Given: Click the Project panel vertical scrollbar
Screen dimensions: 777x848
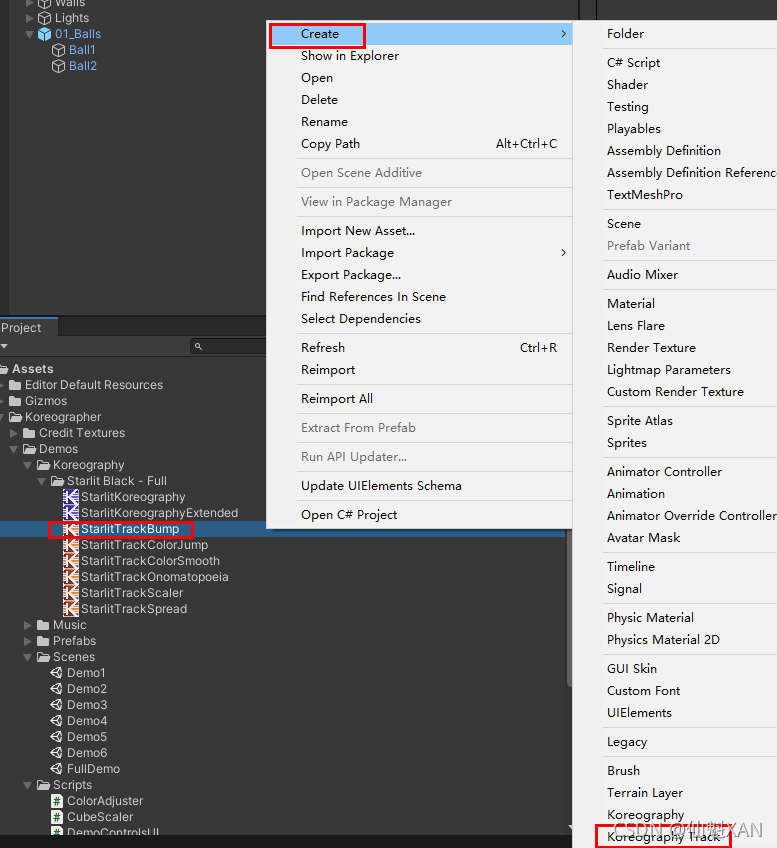Looking at the screenshot, I should coord(569,606).
